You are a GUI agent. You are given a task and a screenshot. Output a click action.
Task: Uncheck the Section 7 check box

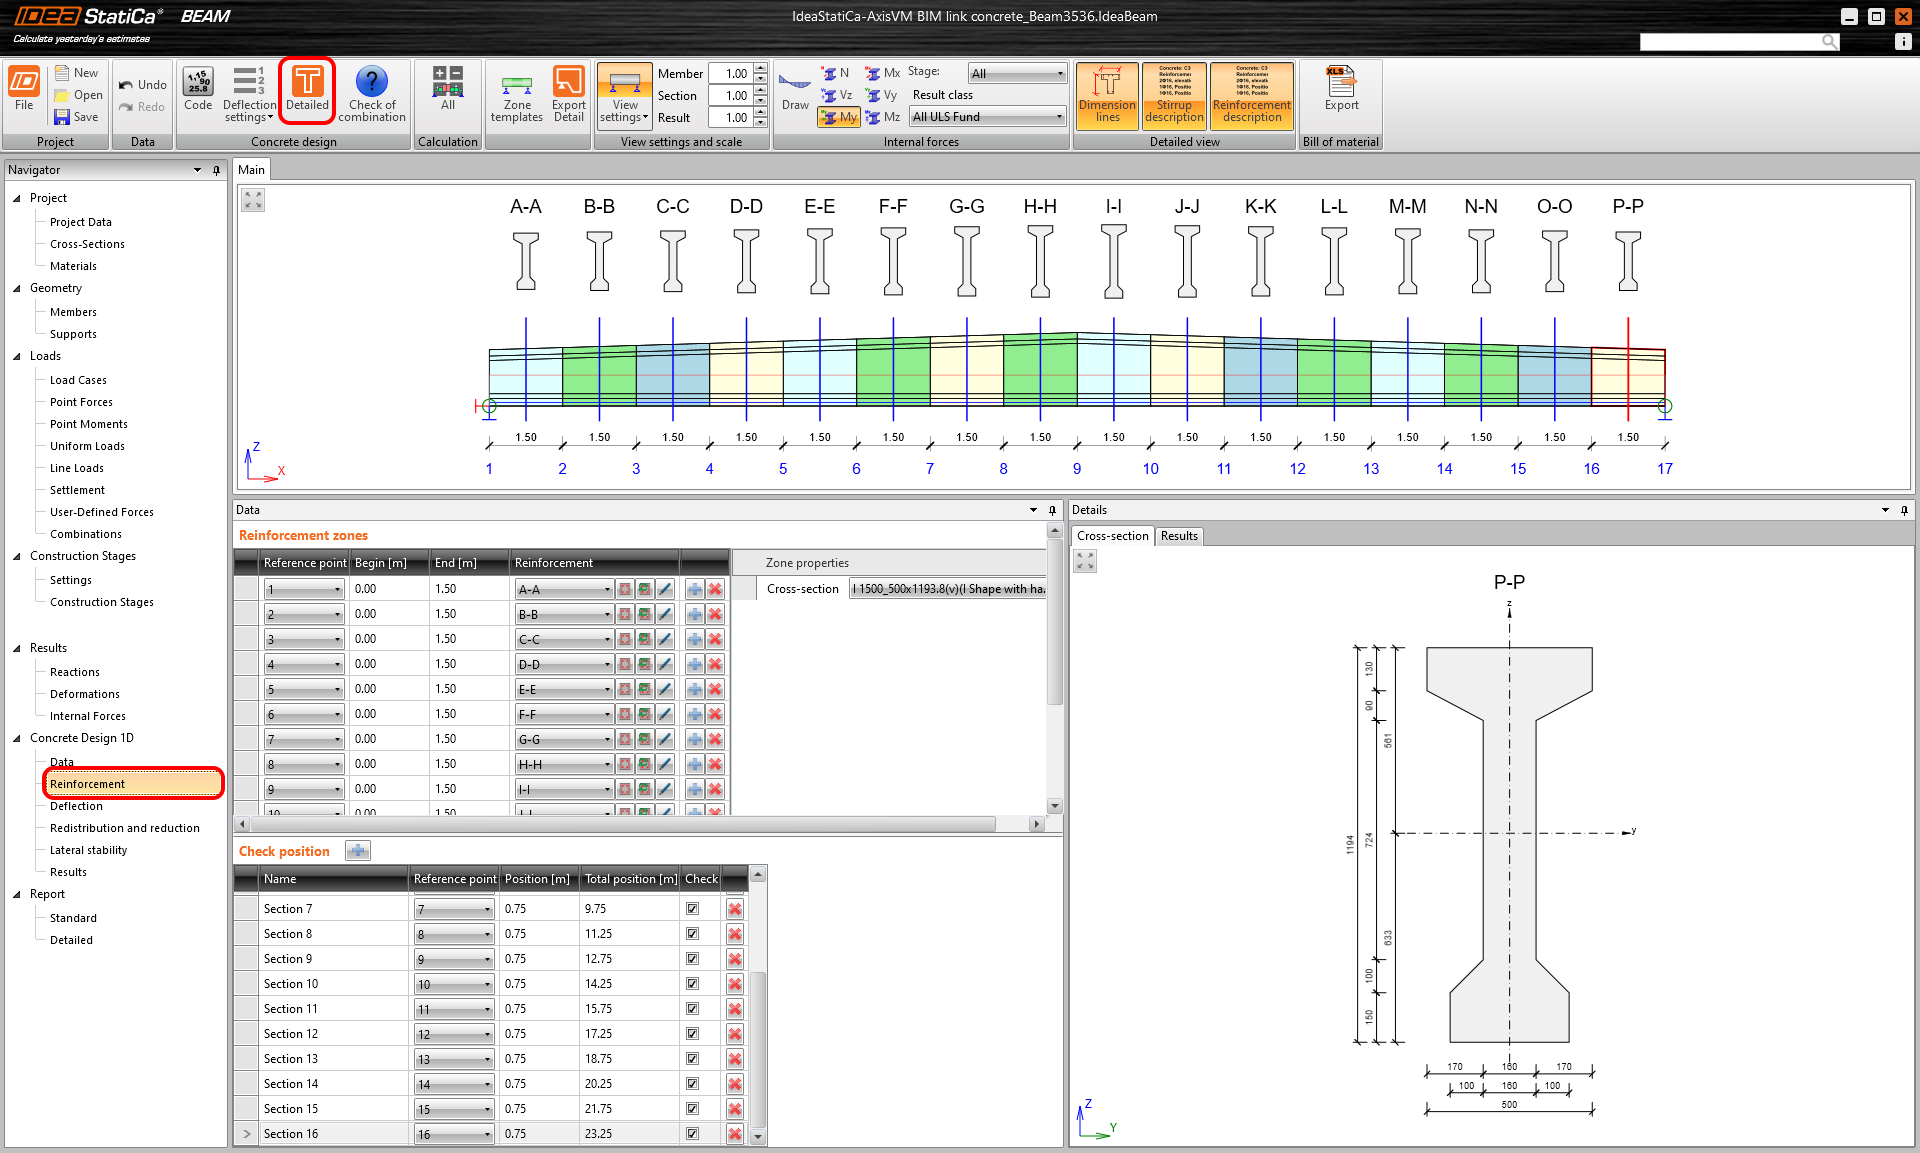tap(692, 909)
